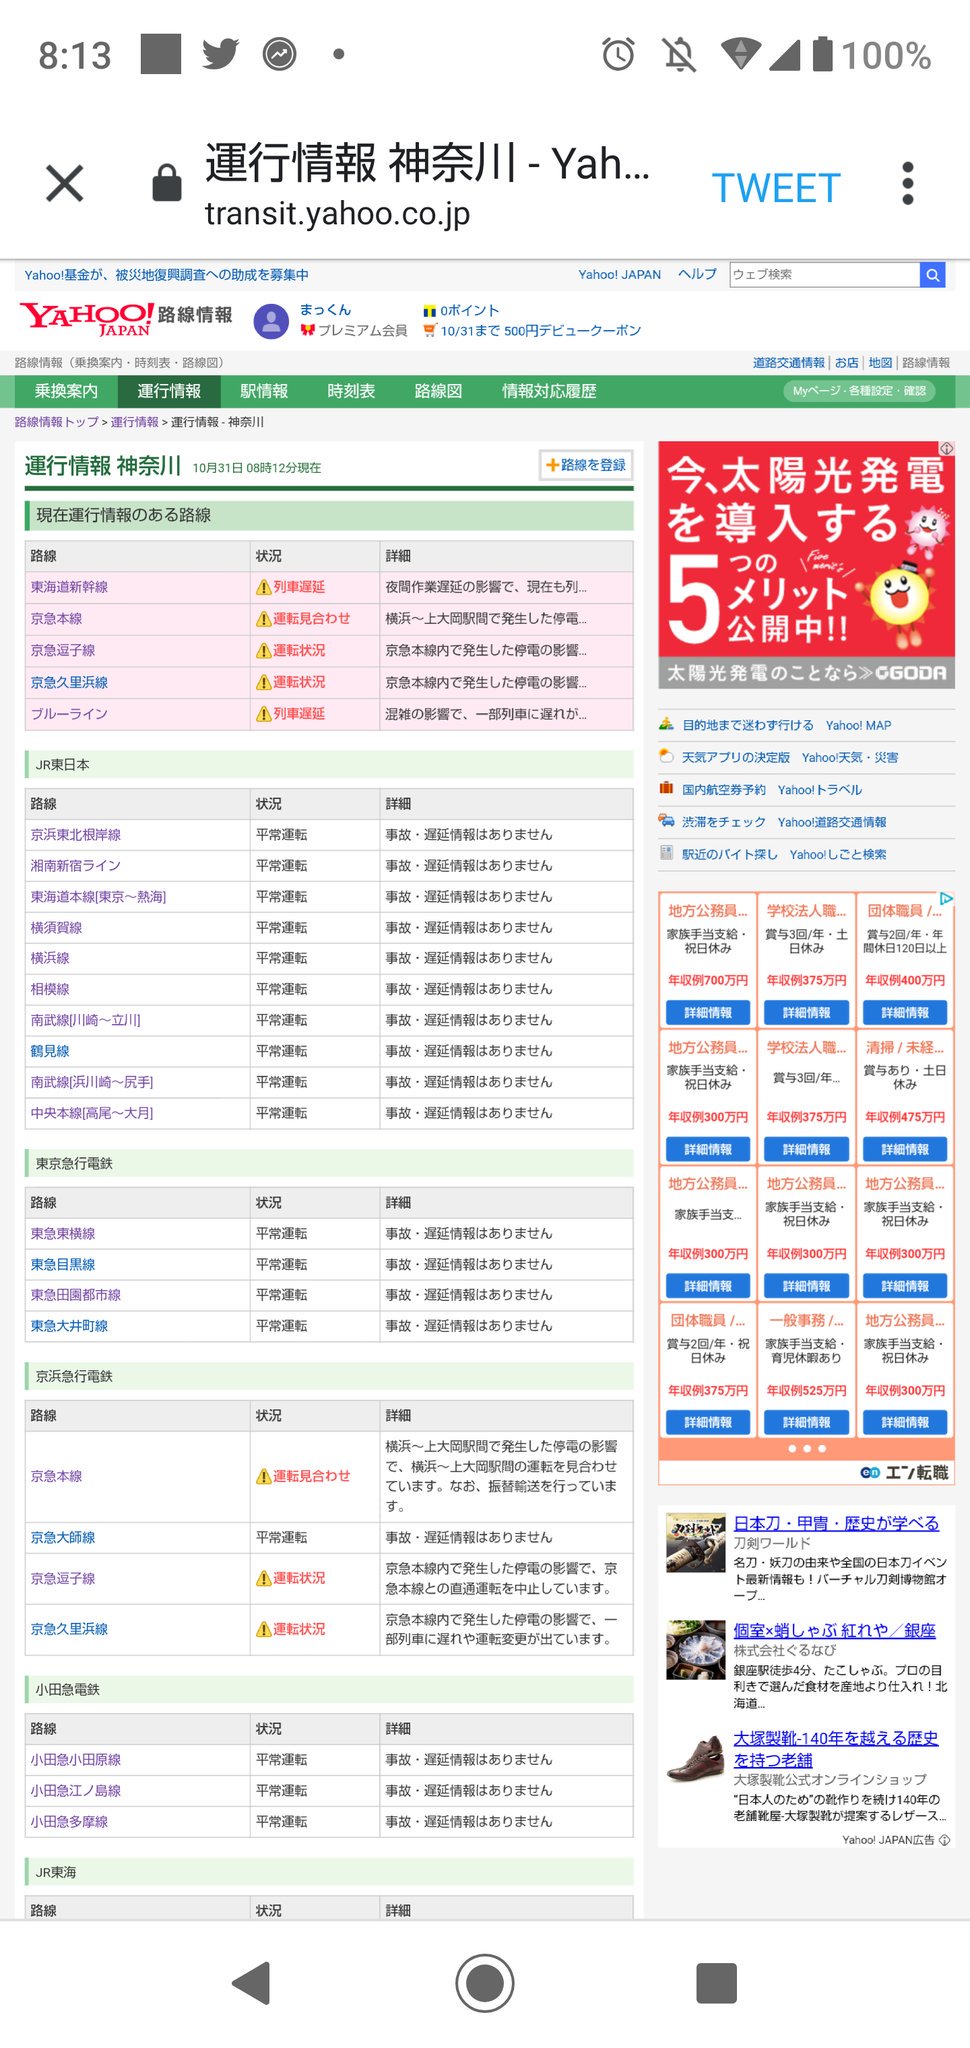Close the custom tab with X icon
The image size is (970, 2048).
(65, 184)
